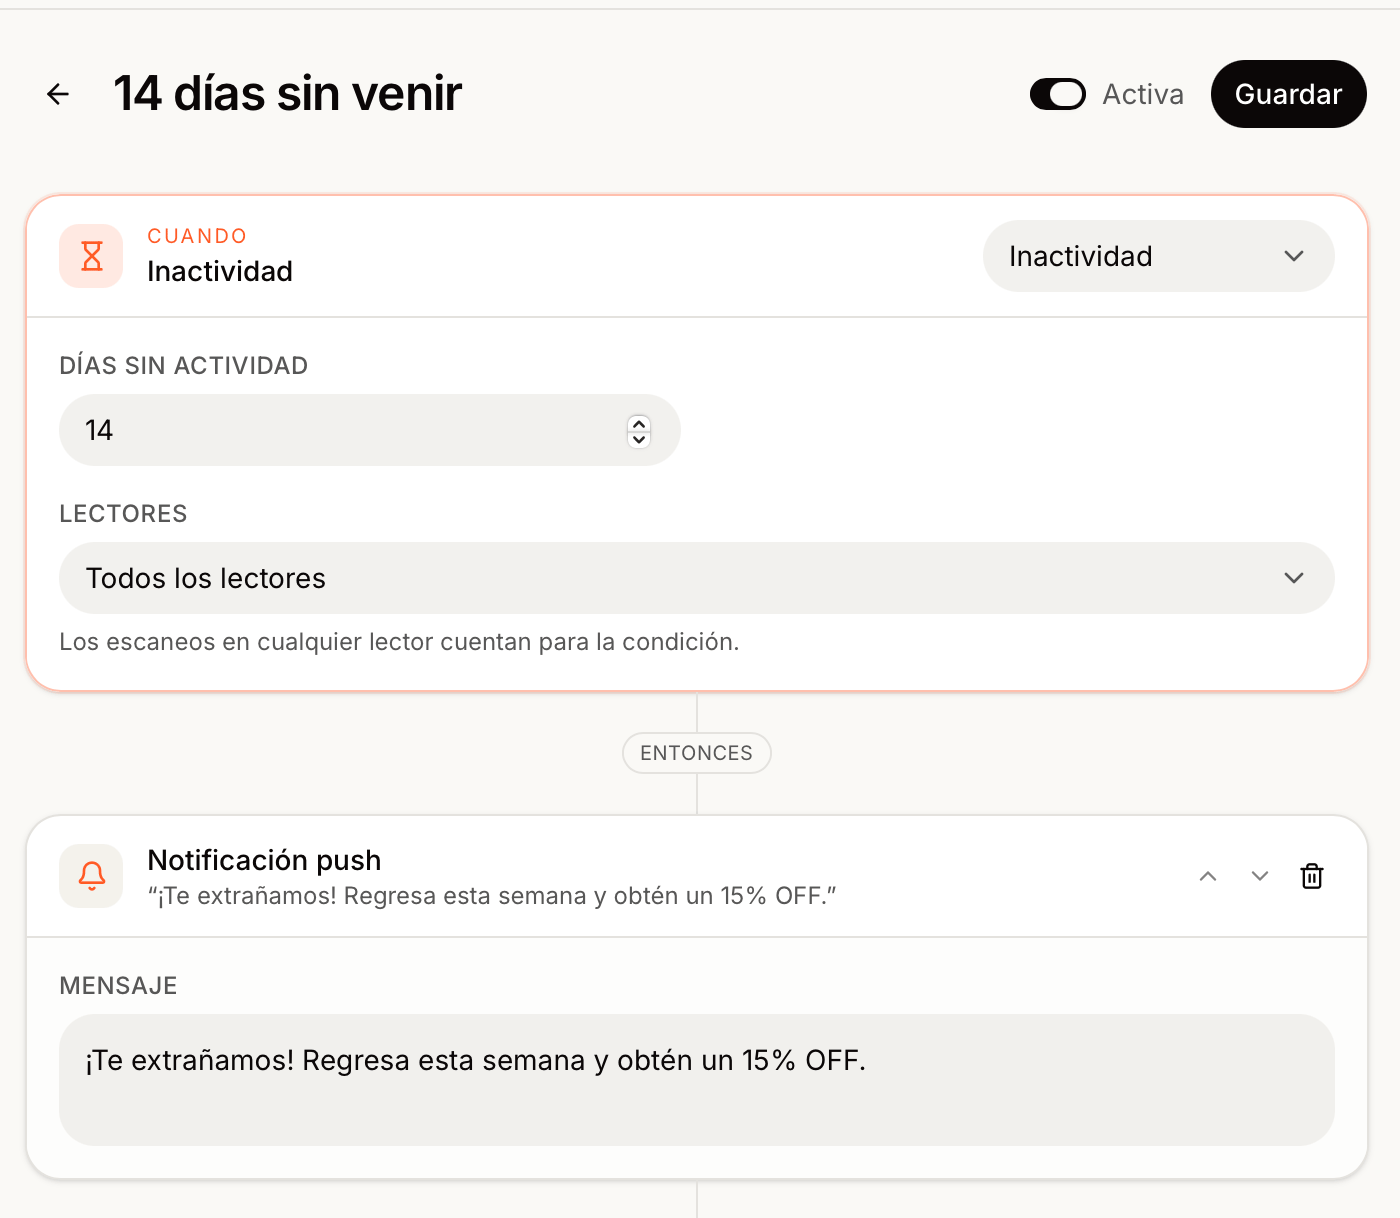This screenshot has height=1218, width=1400.
Task: Click the Activa status label
Action: click(1143, 94)
